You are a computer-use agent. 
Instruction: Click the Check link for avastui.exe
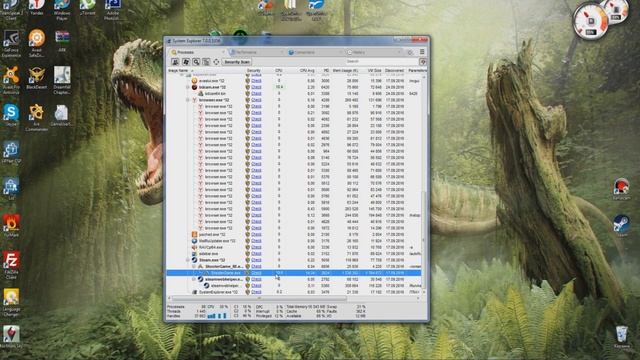256,81
